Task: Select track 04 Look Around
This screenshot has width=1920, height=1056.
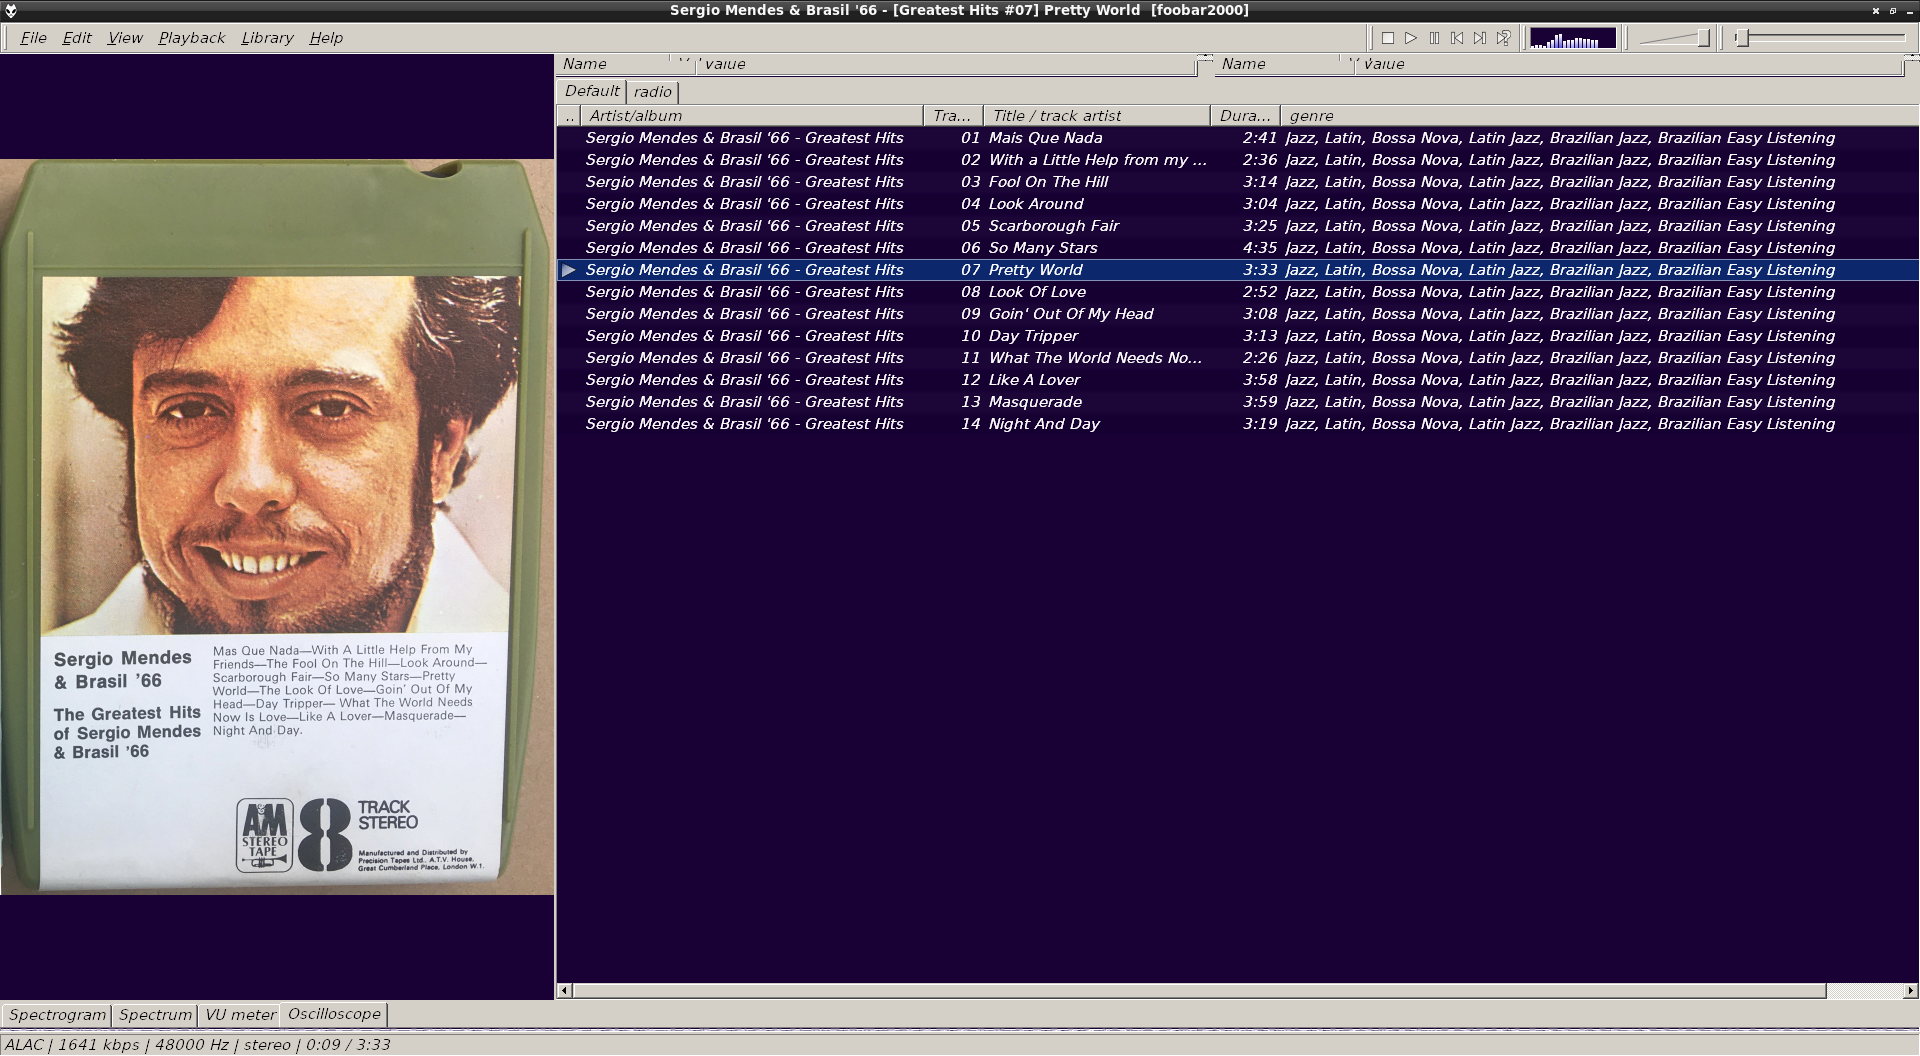Action: (x=1237, y=204)
